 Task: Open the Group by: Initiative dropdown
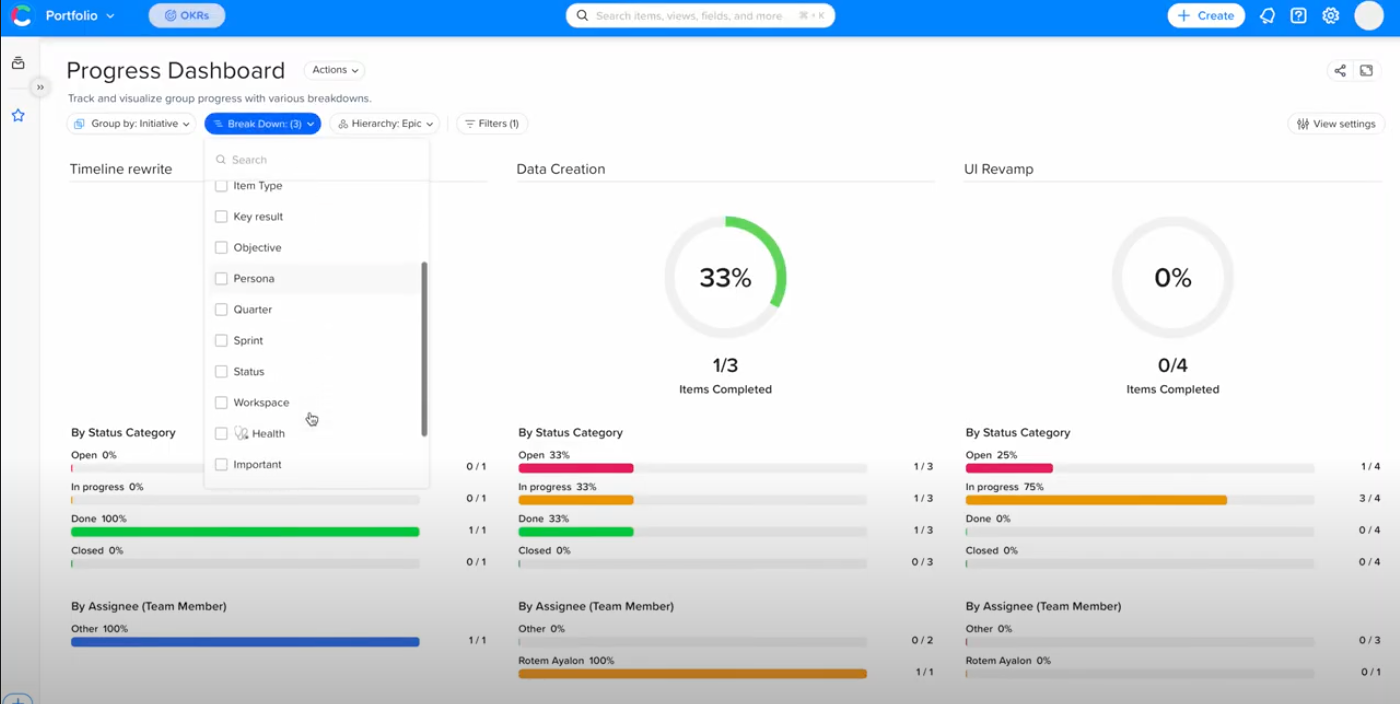[132, 124]
